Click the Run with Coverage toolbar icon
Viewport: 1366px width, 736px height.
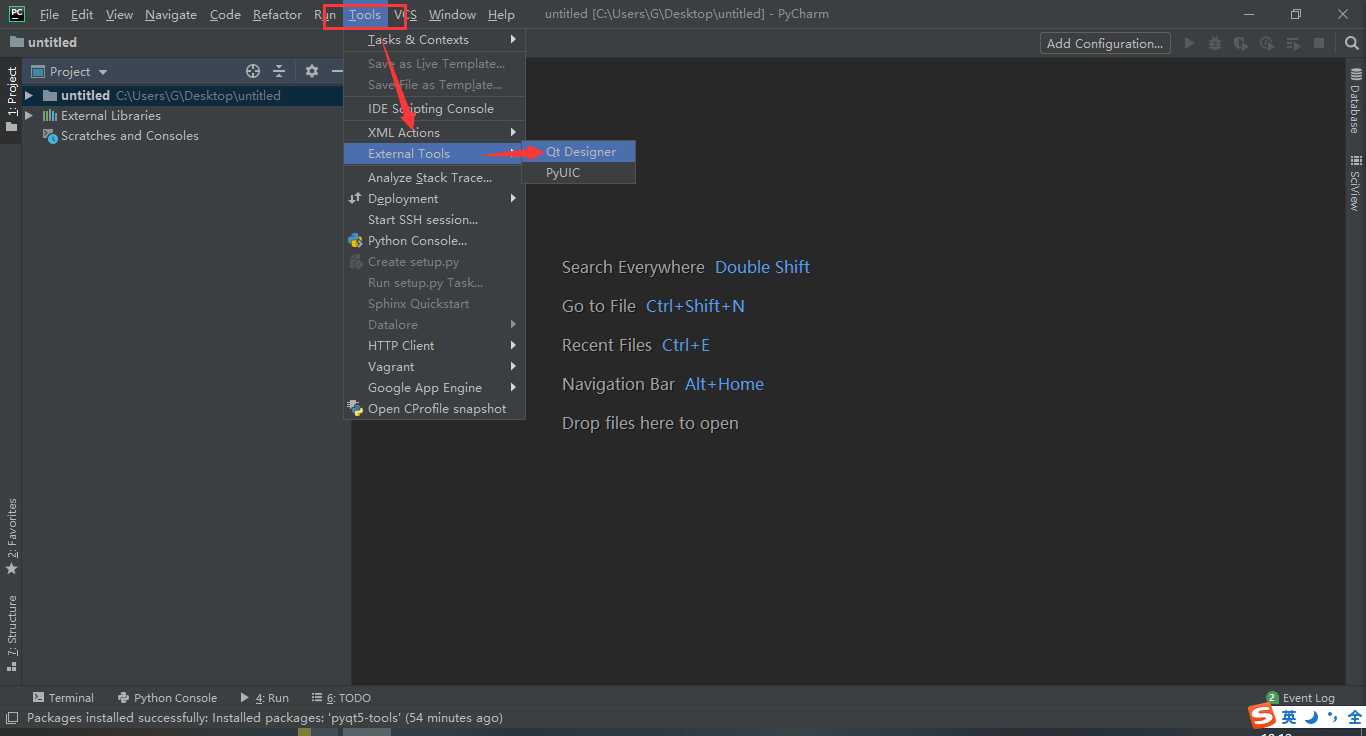(x=1241, y=43)
